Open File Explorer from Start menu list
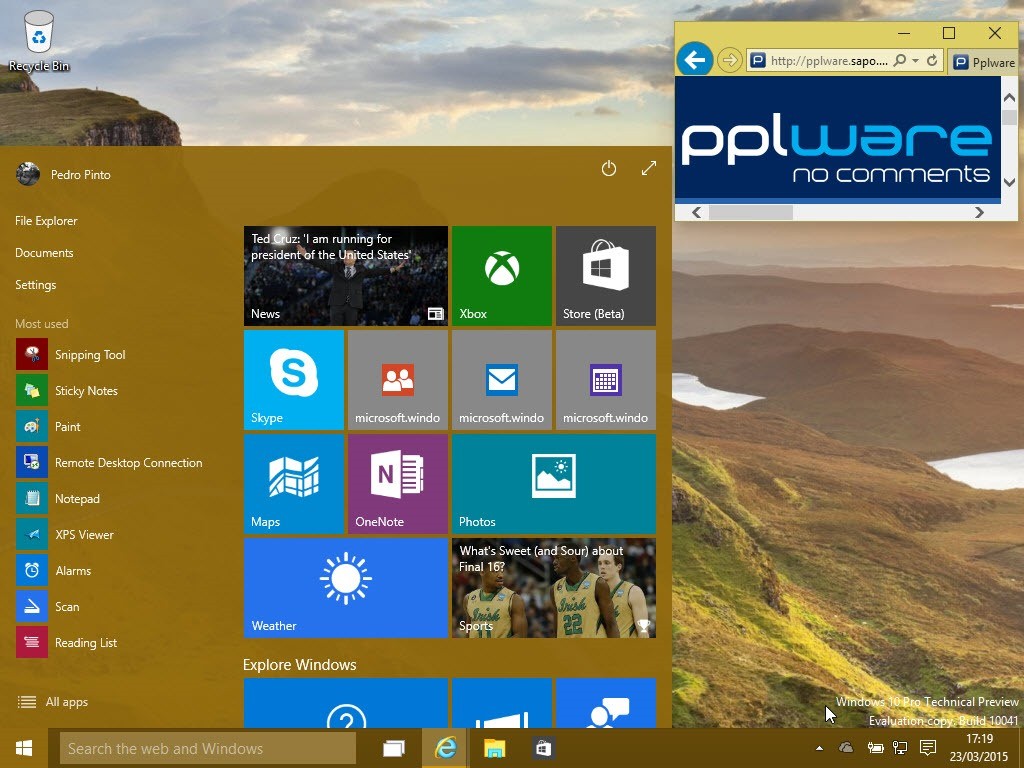 point(46,221)
